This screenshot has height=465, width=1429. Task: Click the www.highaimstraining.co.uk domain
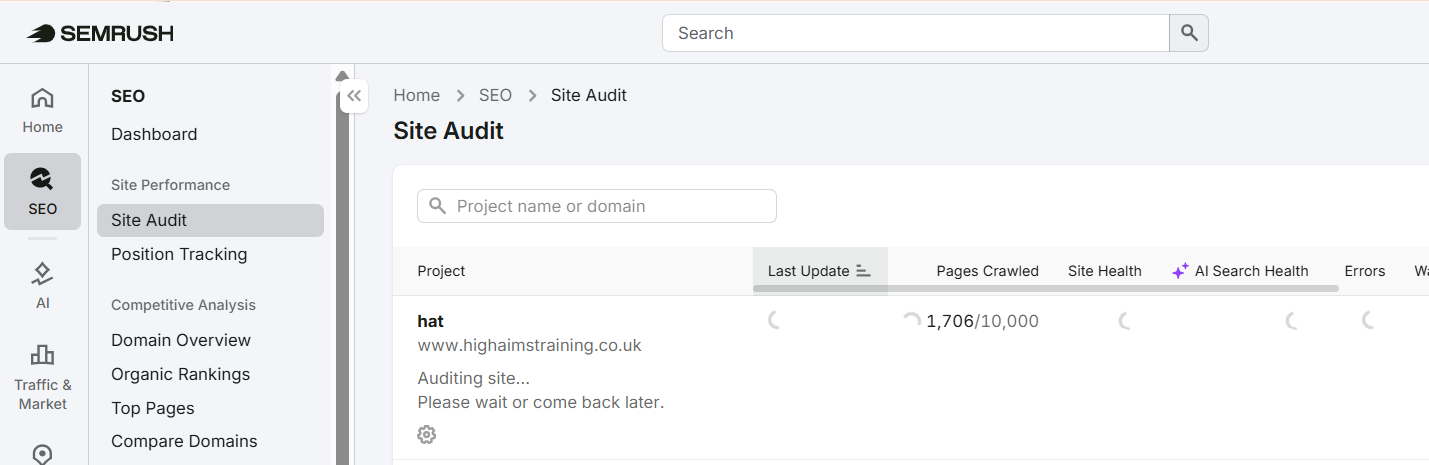click(x=529, y=345)
